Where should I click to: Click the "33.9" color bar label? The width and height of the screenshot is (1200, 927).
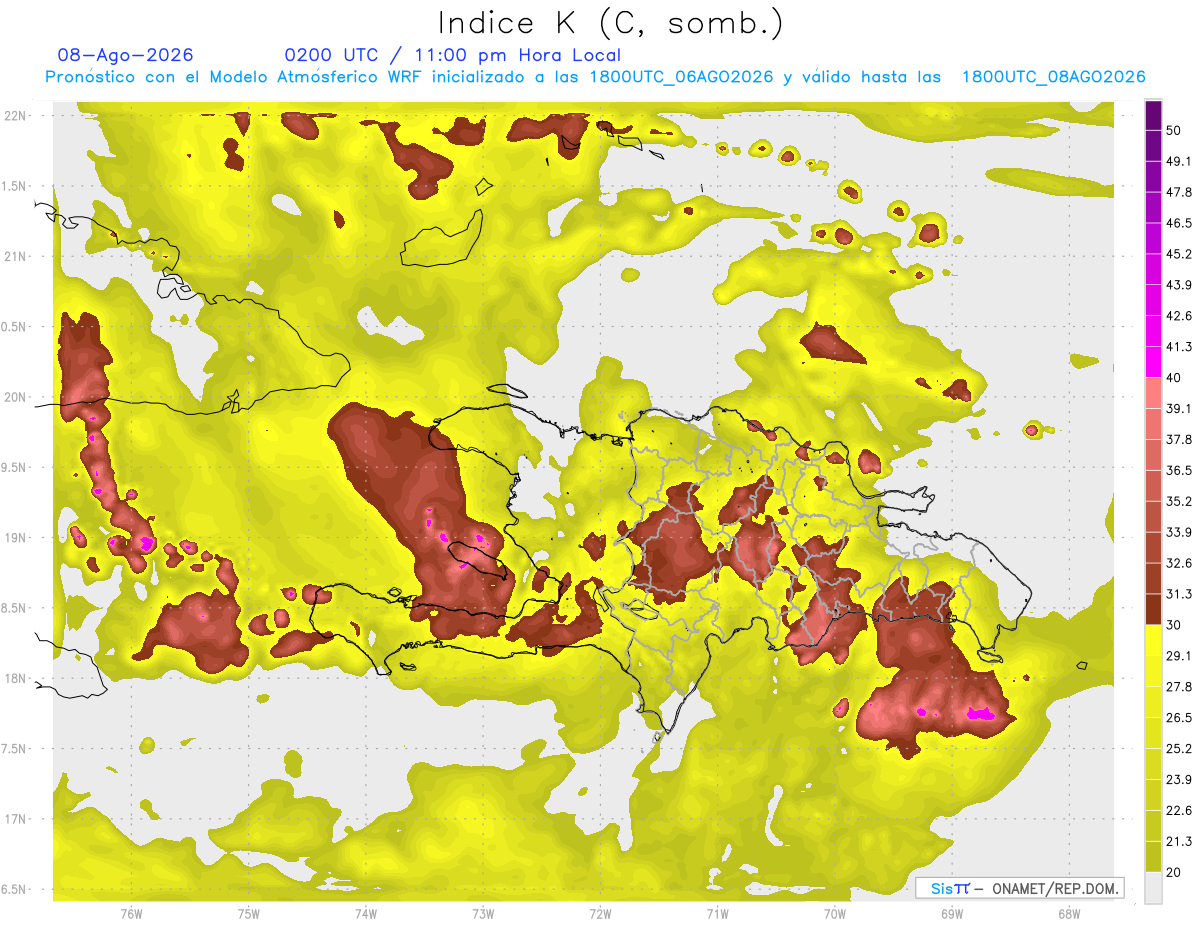point(1179,532)
